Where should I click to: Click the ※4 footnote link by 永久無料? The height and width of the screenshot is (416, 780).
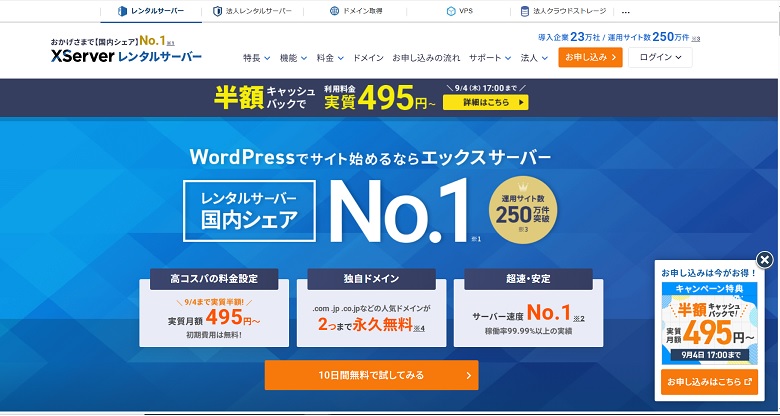point(419,328)
